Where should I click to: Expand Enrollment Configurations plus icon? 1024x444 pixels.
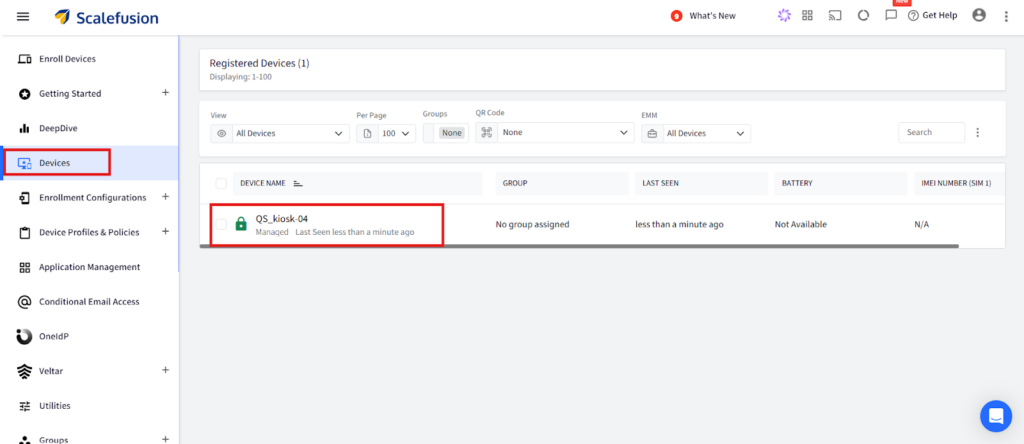pyautogui.click(x=165, y=197)
